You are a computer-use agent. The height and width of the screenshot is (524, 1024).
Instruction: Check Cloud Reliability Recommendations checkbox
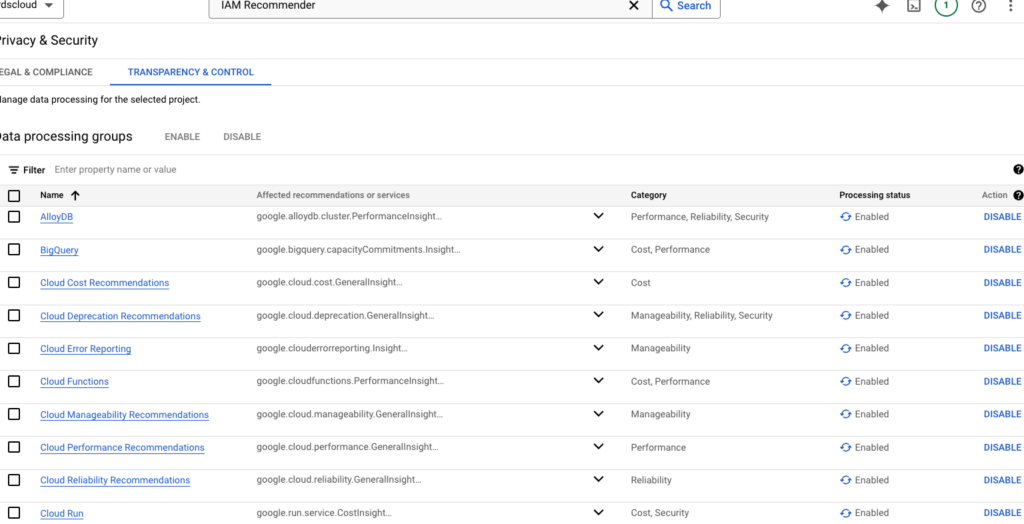click(x=14, y=480)
